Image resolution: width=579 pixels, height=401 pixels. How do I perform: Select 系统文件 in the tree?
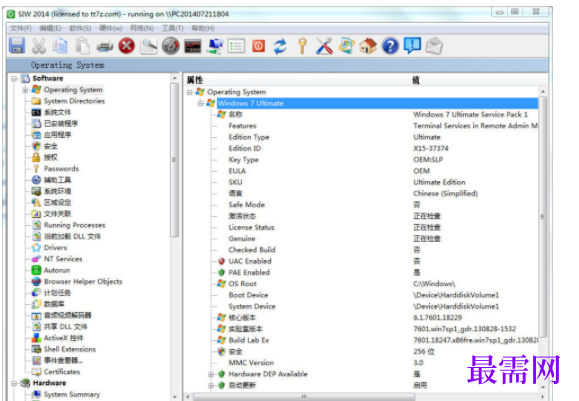57,112
